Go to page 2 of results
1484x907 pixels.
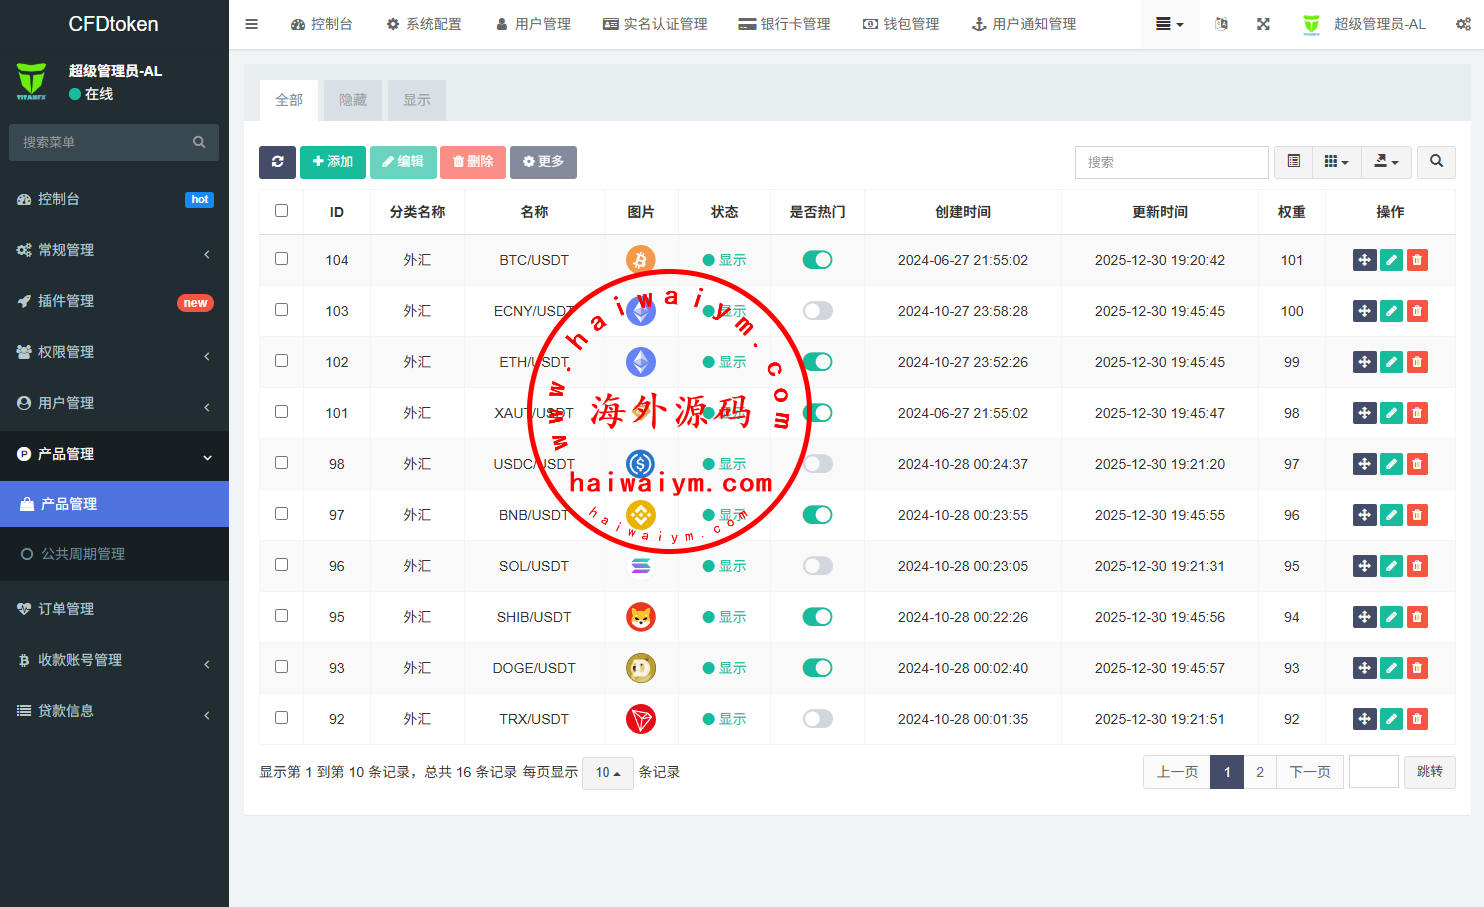1260,772
